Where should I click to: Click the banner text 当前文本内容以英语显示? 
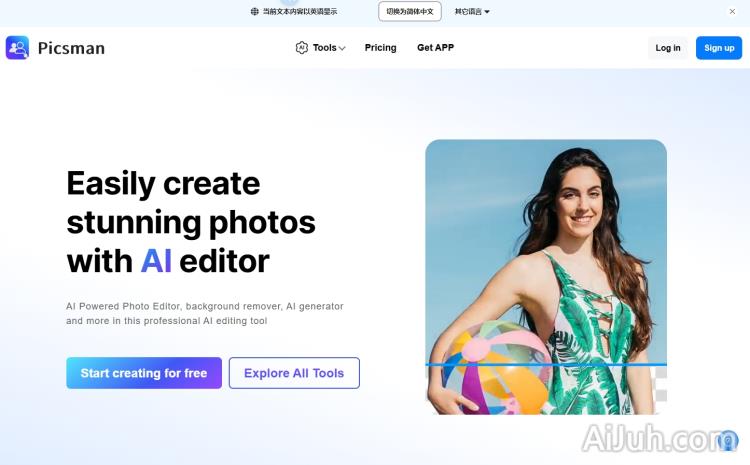point(300,11)
